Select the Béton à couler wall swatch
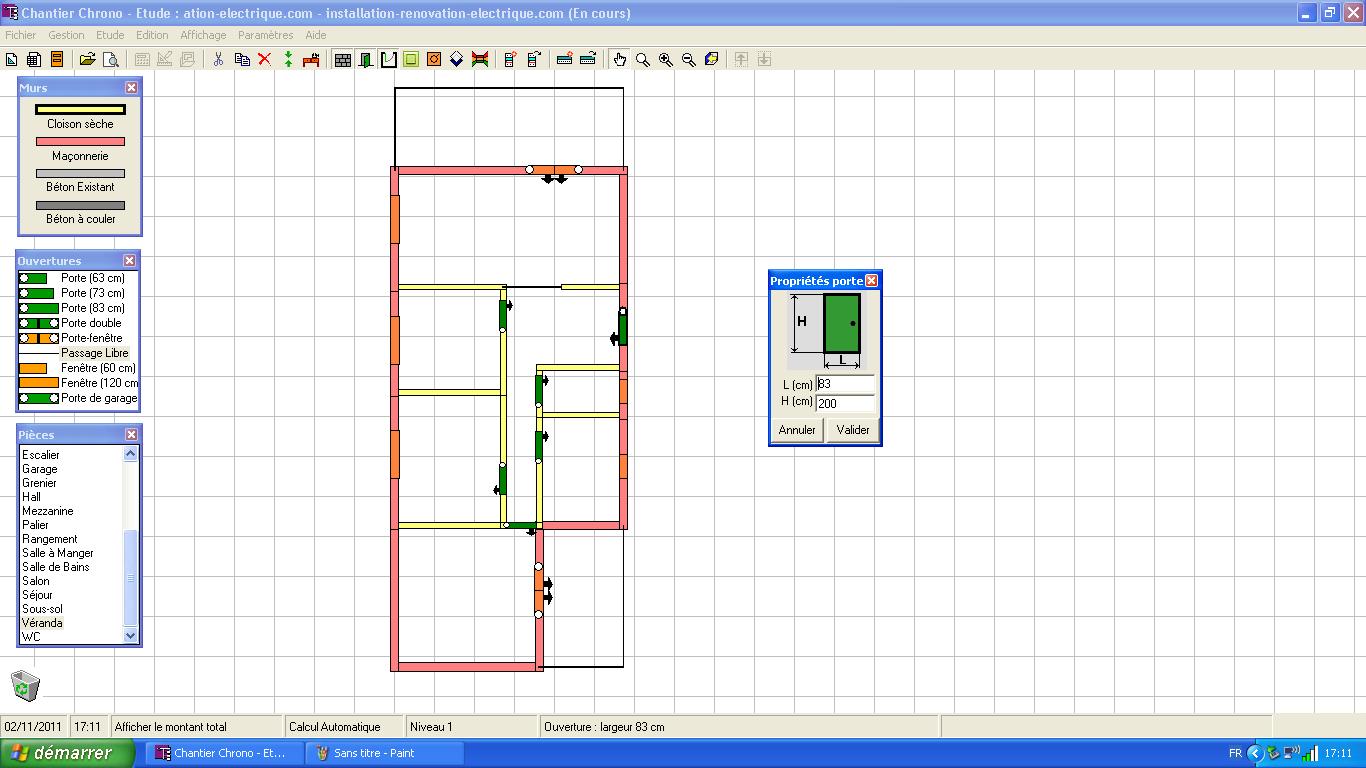The image size is (1366, 768). pos(80,206)
